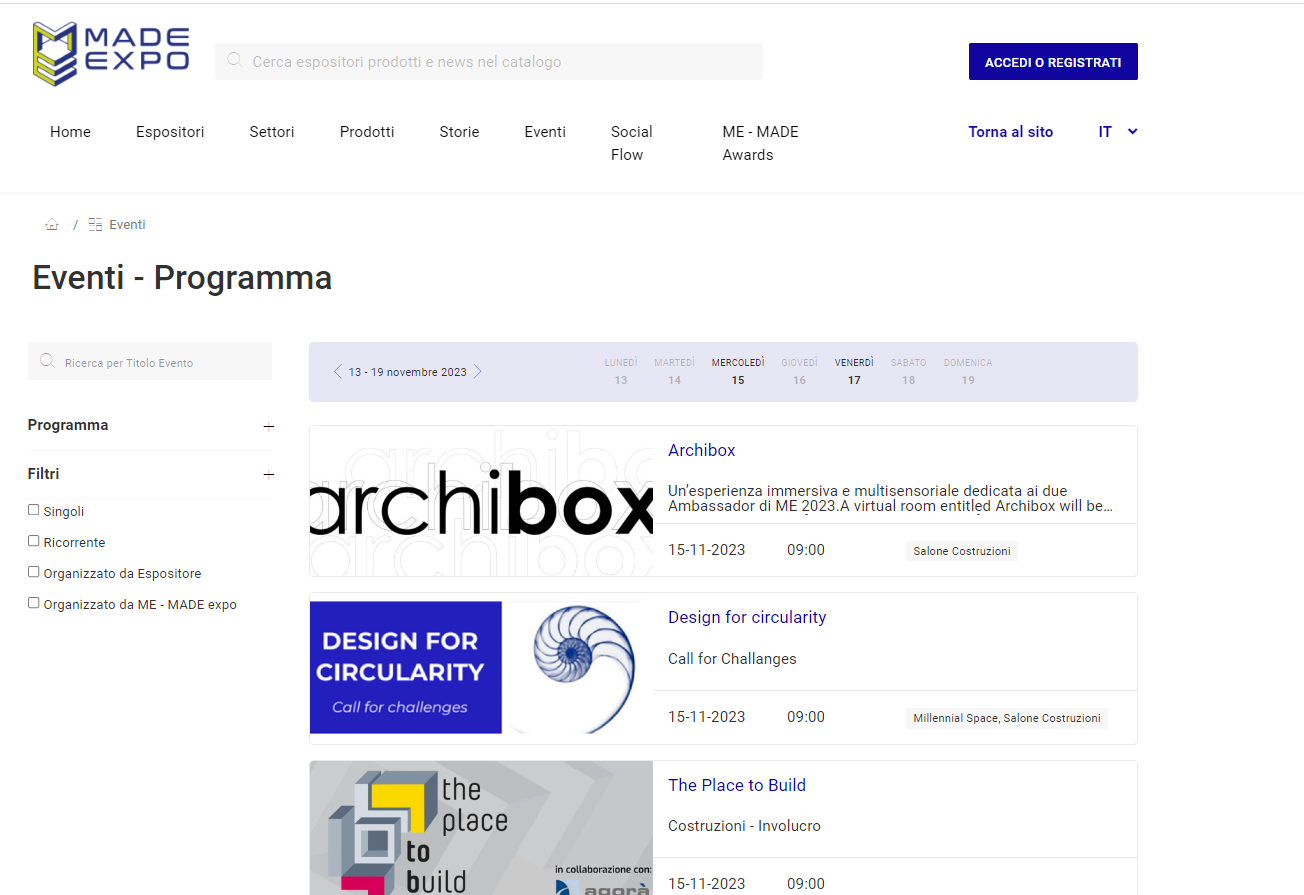Click the Costruzioni - Involucro subtitle
Viewport: 1304px width, 895px height.
tap(744, 826)
